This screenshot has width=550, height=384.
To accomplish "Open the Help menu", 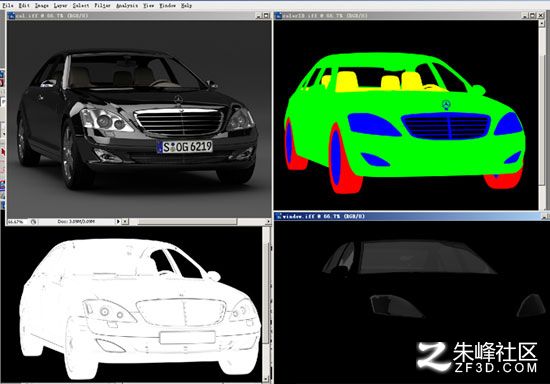I will click(186, 5).
